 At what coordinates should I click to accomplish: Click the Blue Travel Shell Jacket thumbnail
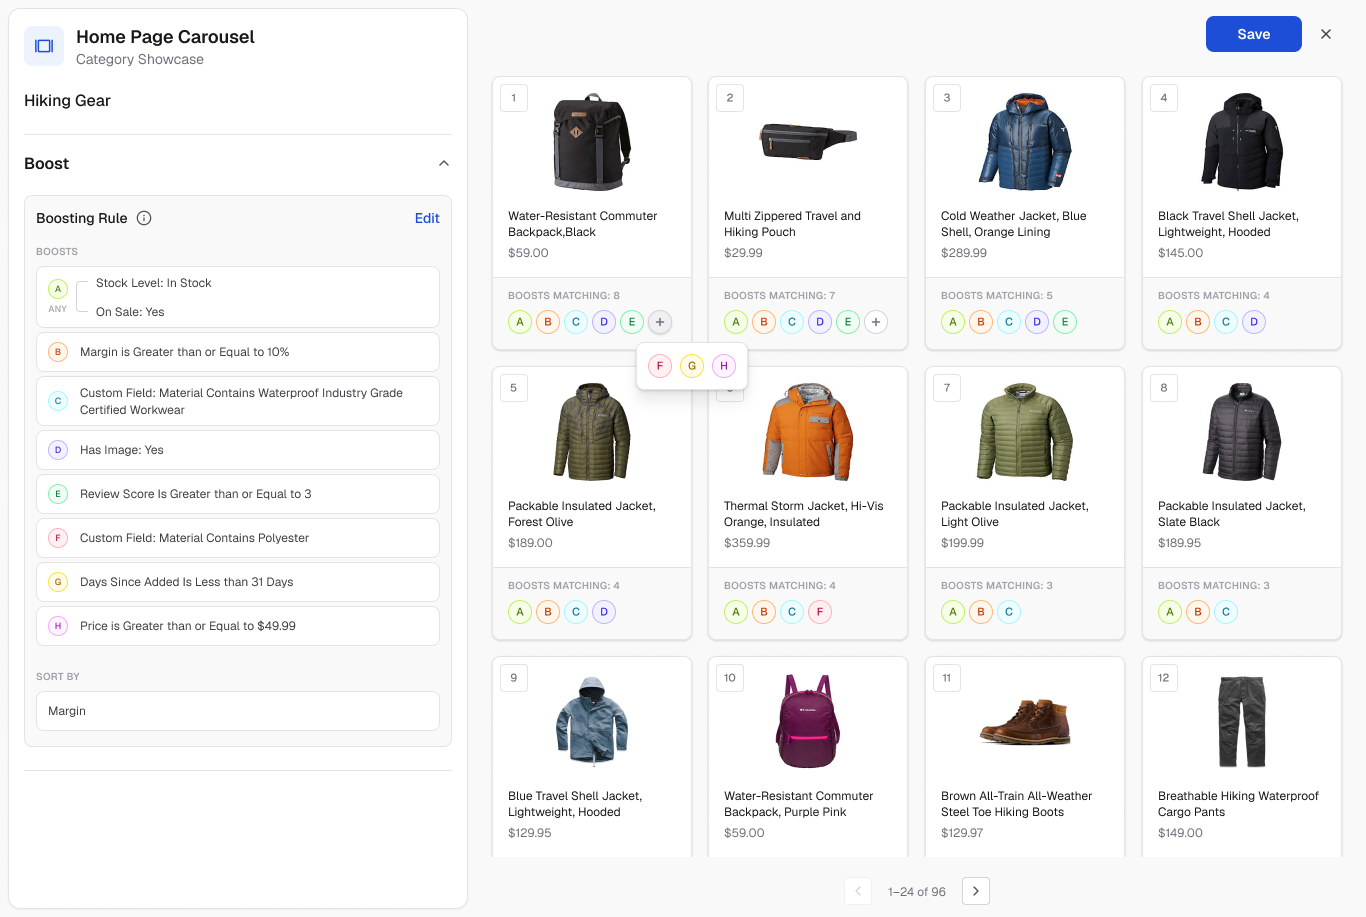click(592, 722)
